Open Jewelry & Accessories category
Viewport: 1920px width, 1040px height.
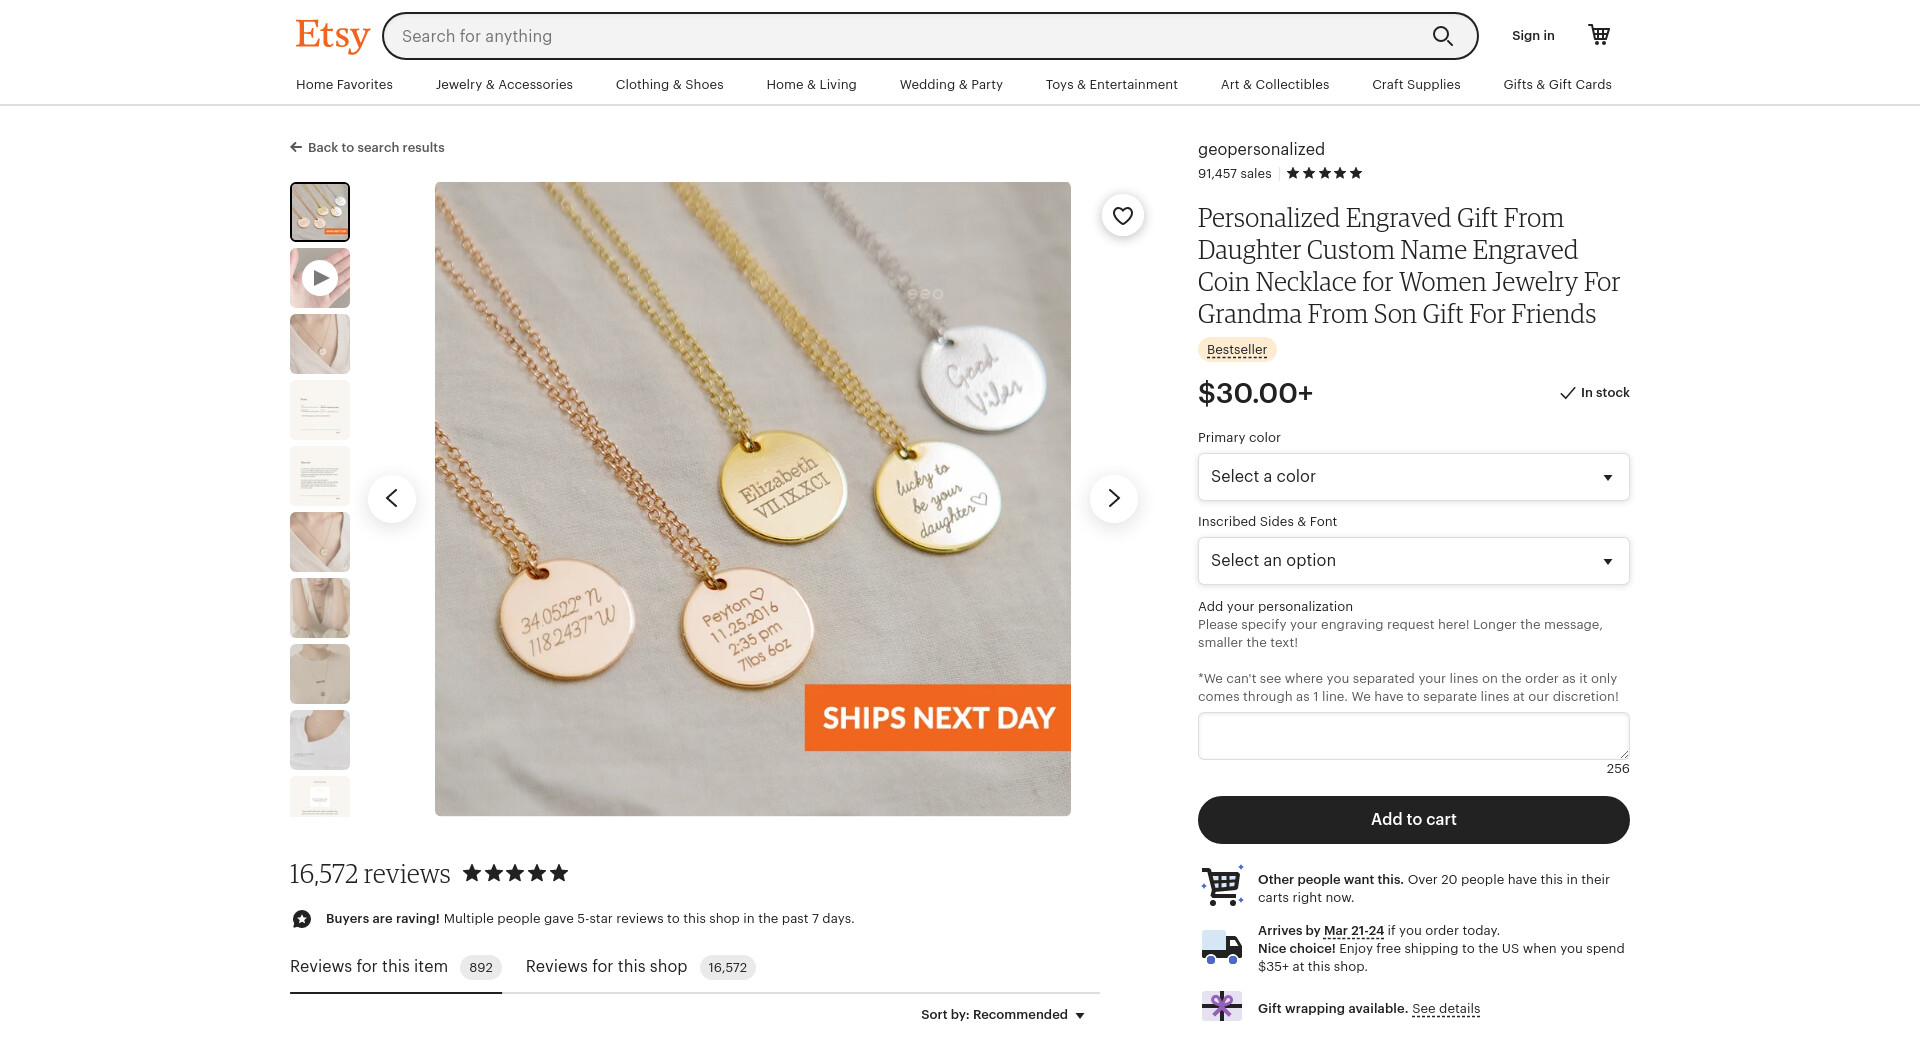(x=504, y=85)
